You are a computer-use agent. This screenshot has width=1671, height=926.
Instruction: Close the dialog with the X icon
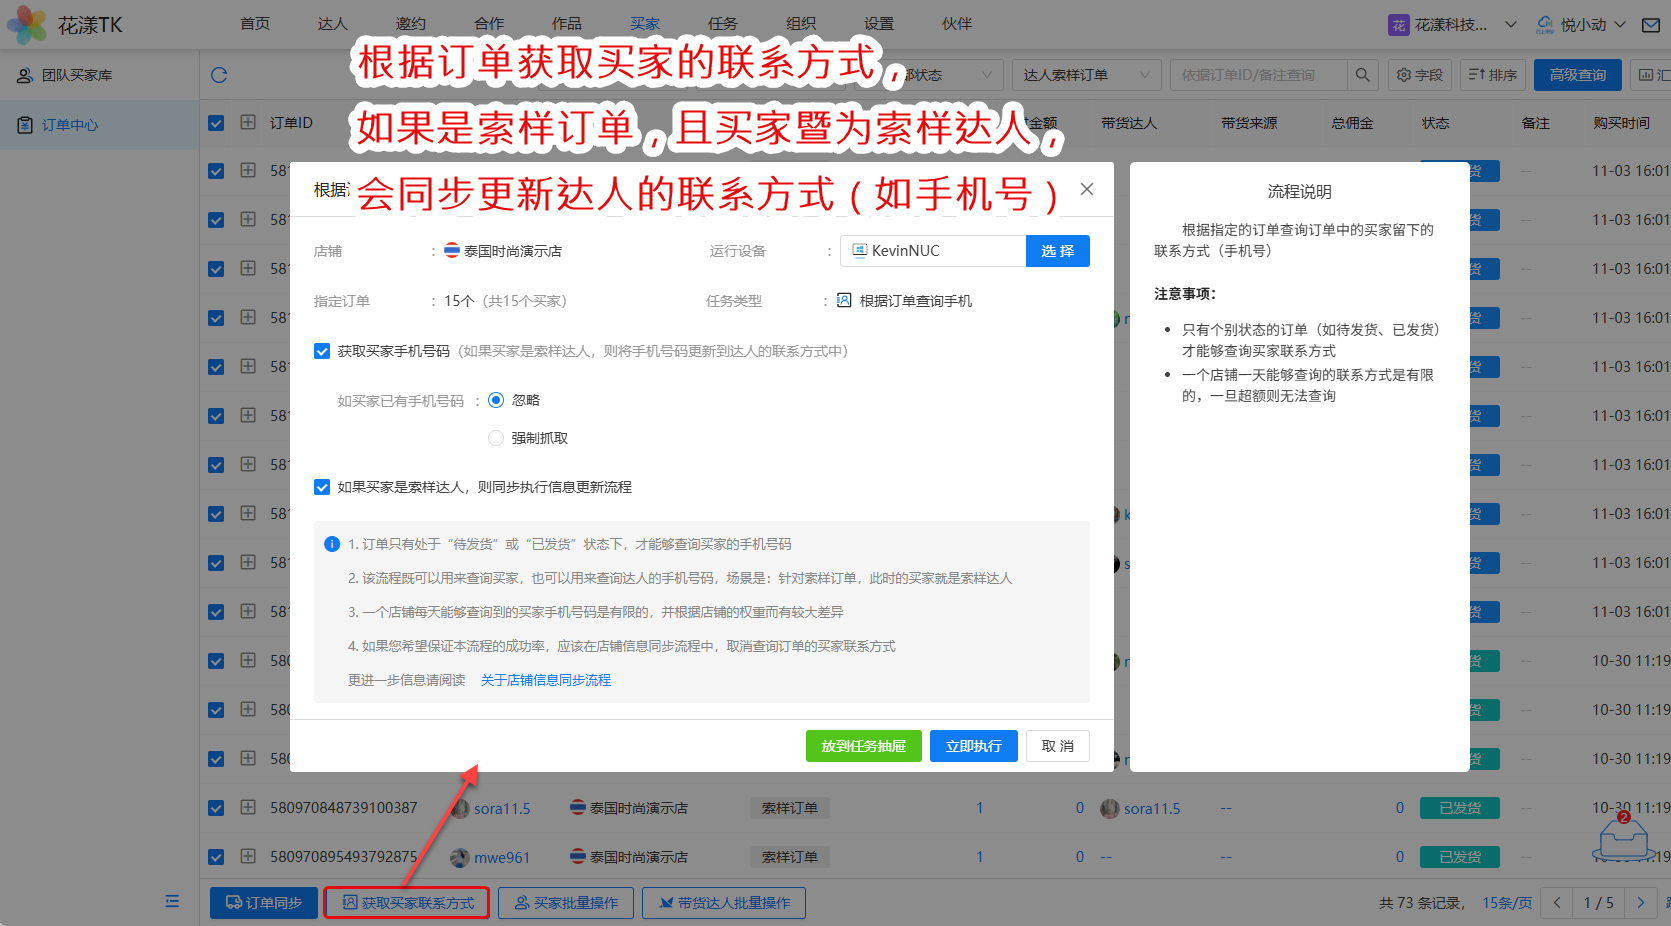[1087, 189]
